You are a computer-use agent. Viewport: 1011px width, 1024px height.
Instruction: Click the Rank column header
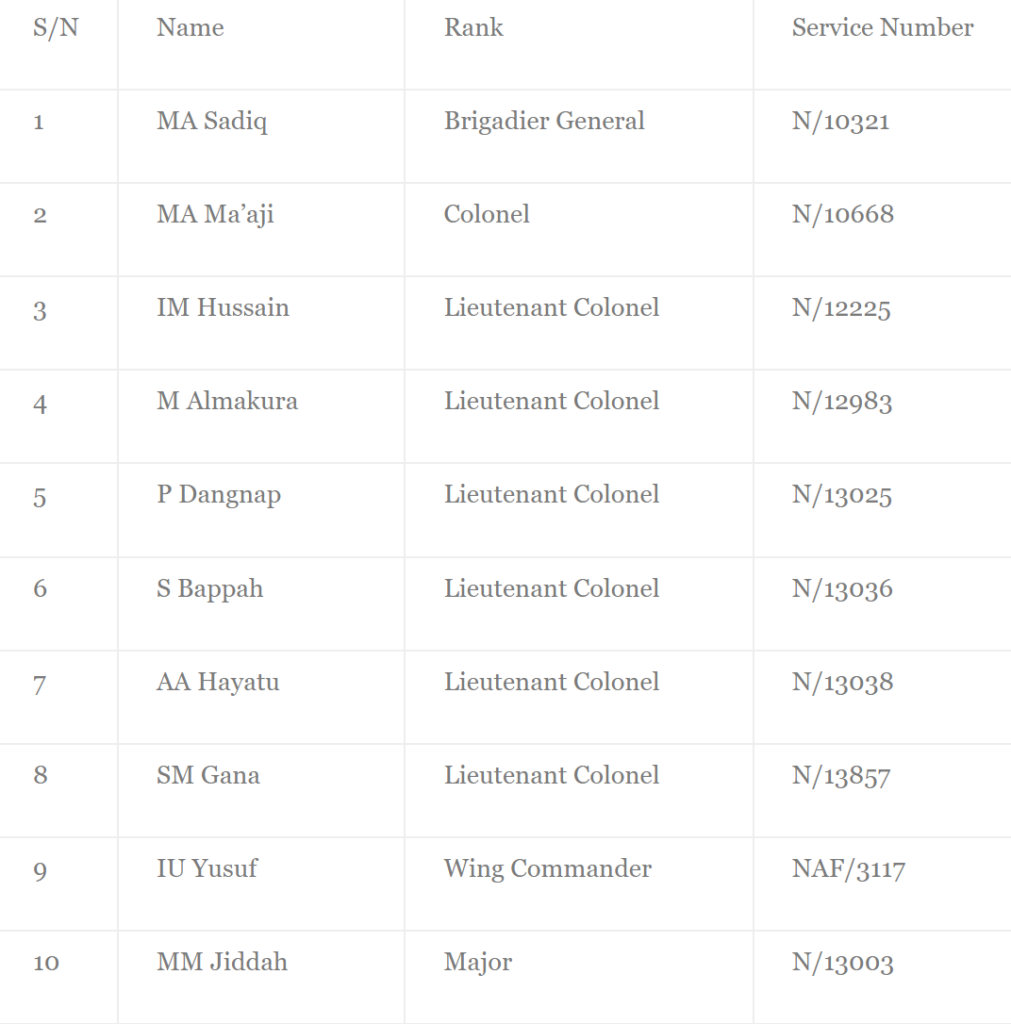click(x=473, y=27)
